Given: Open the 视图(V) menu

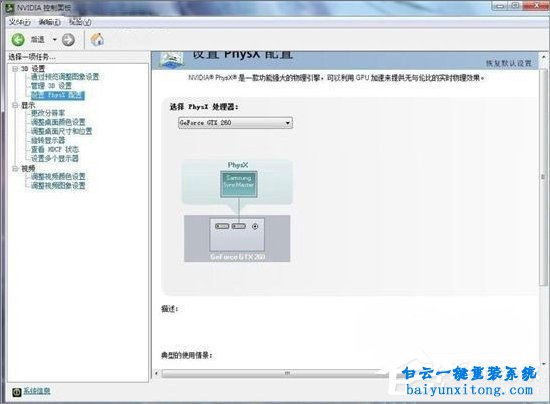Looking at the screenshot, I should [x=80, y=22].
